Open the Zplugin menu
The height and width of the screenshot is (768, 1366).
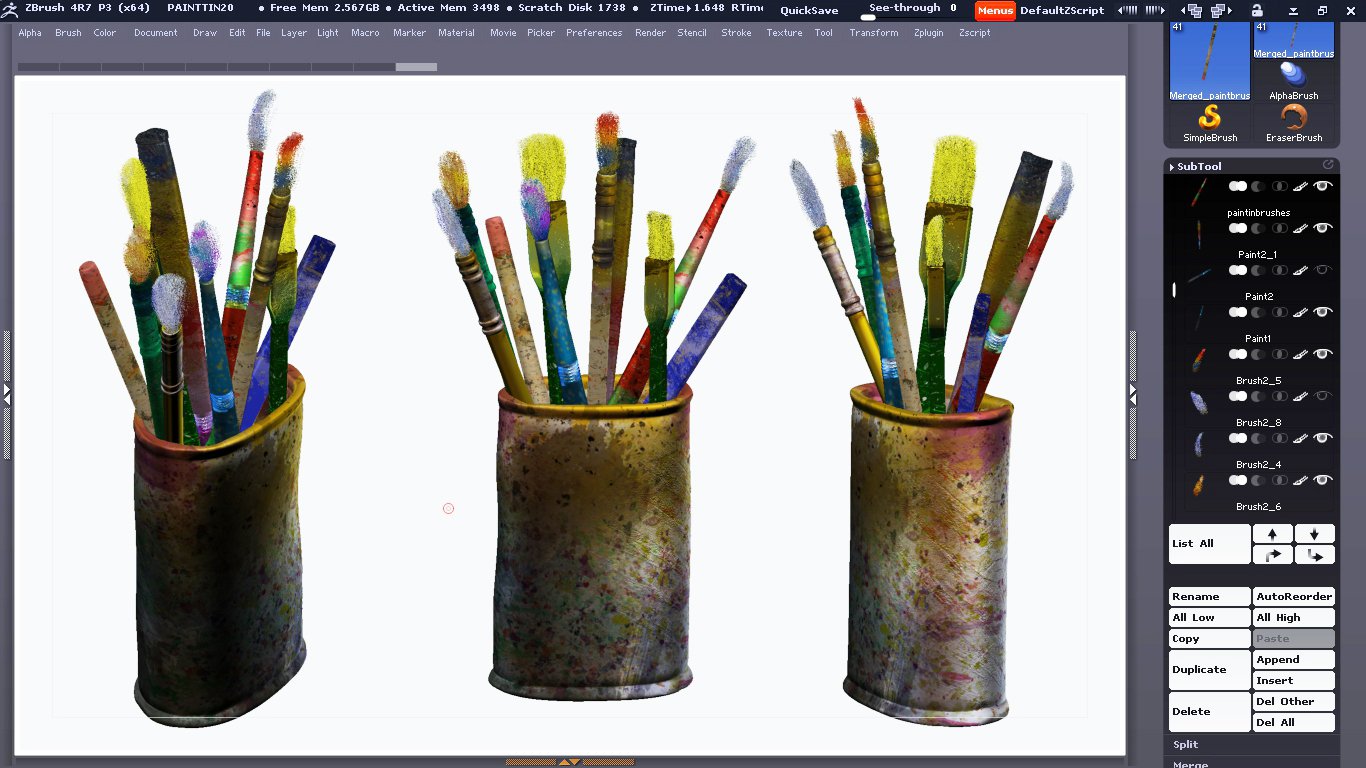coord(927,33)
